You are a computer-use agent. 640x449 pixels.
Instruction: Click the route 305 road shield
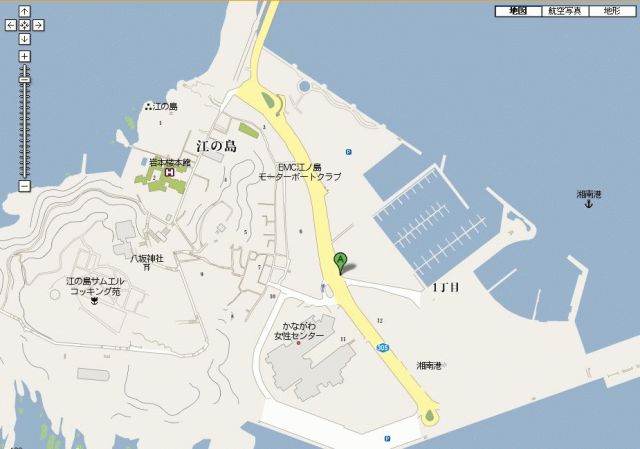(382, 347)
